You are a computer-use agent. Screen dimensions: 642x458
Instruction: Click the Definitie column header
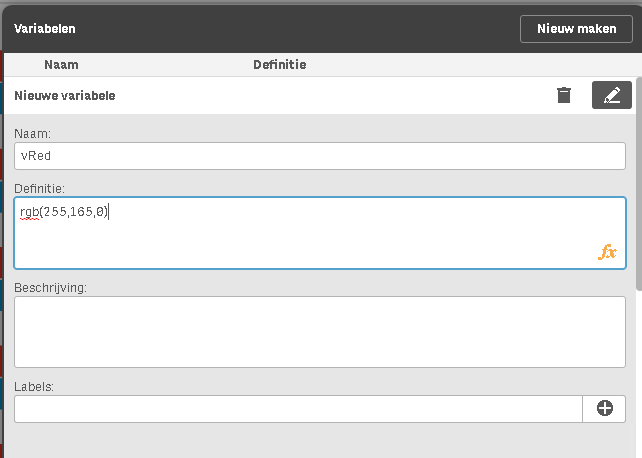[279, 65]
